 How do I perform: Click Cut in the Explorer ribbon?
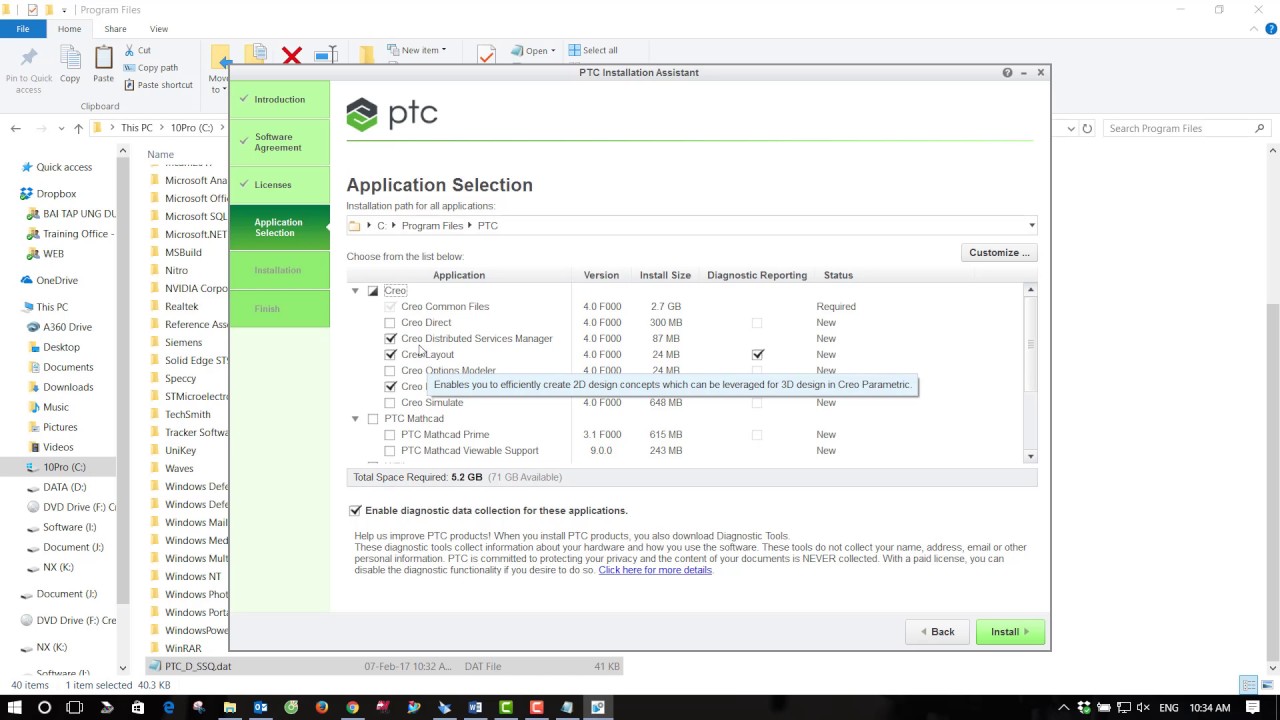tap(138, 50)
